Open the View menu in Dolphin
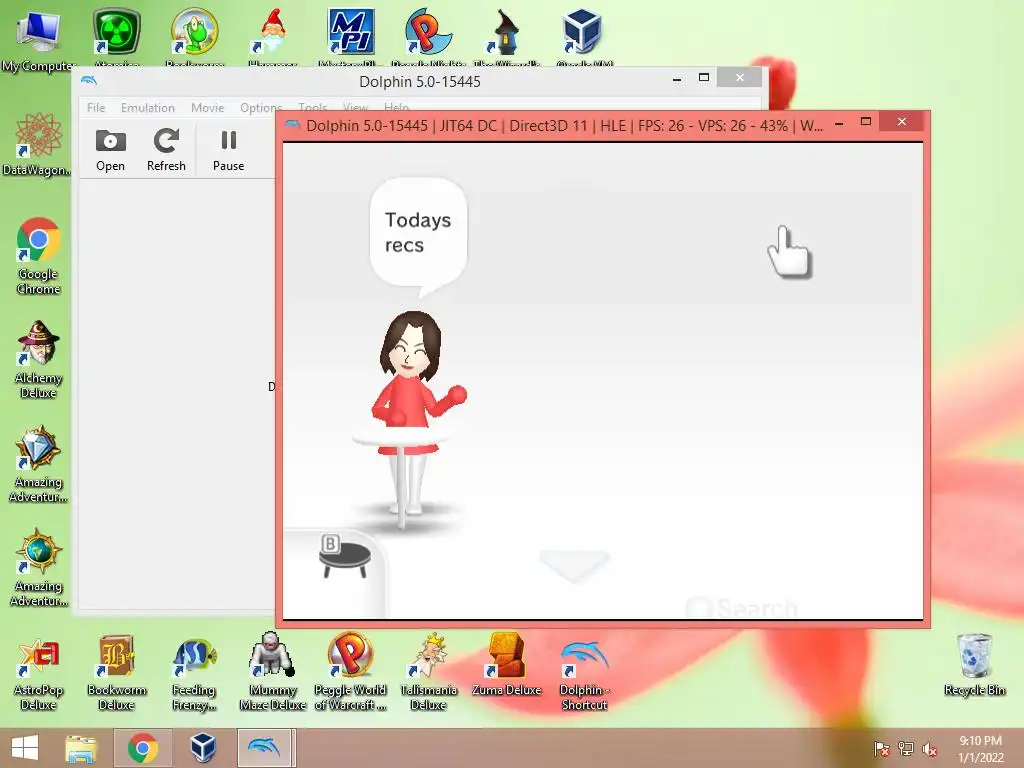Viewport: 1024px width, 768px height. click(x=355, y=106)
